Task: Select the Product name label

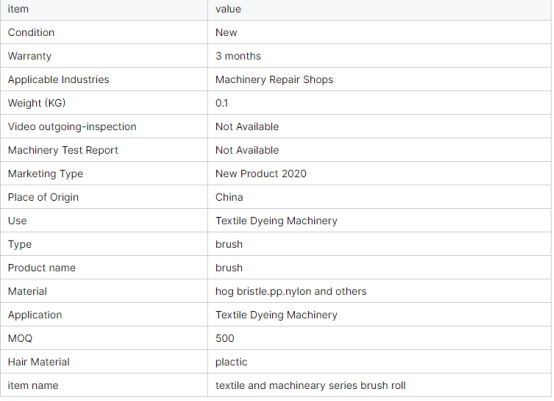Action: [42, 268]
